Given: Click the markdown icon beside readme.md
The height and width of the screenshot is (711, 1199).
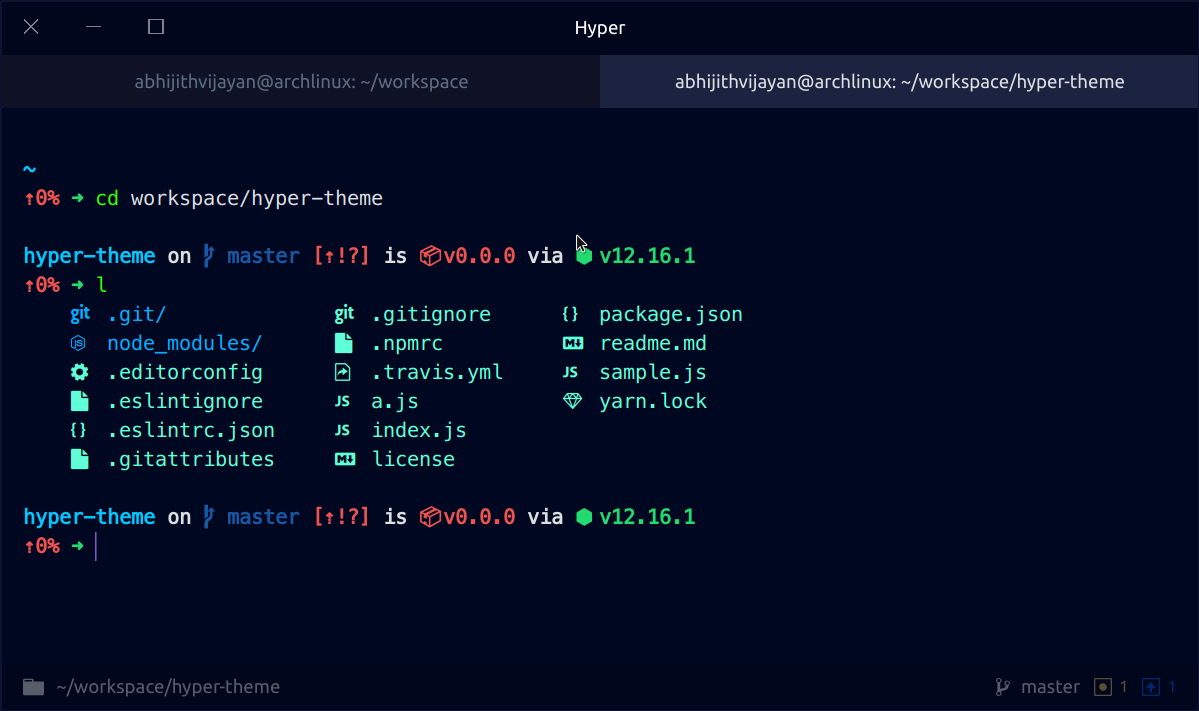Looking at the screenshot, I should 573,343.
